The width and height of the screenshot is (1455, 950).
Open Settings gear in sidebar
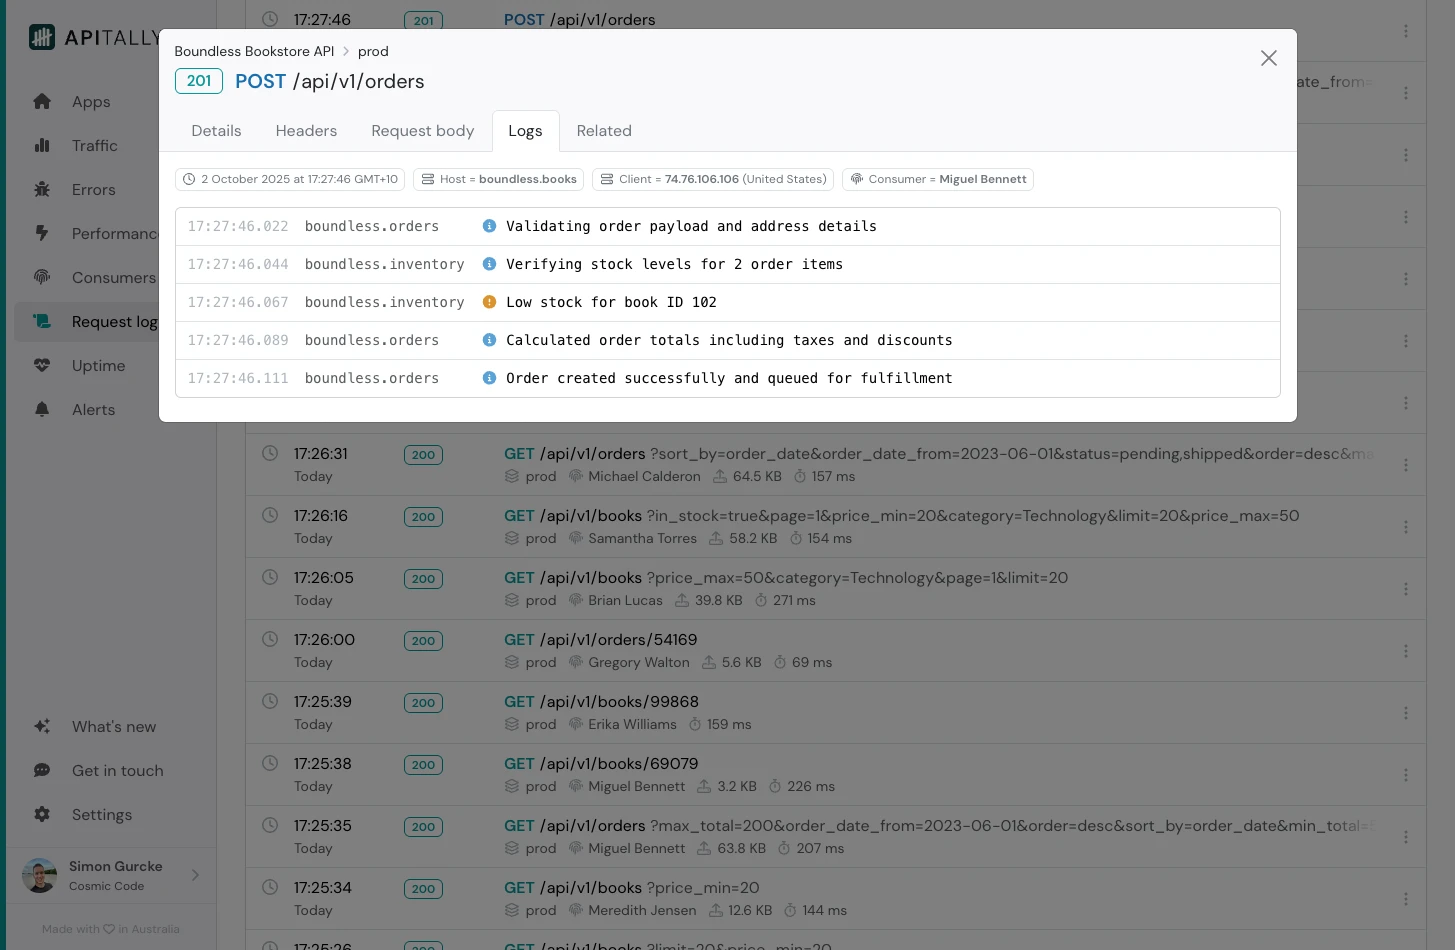point(42,814)
